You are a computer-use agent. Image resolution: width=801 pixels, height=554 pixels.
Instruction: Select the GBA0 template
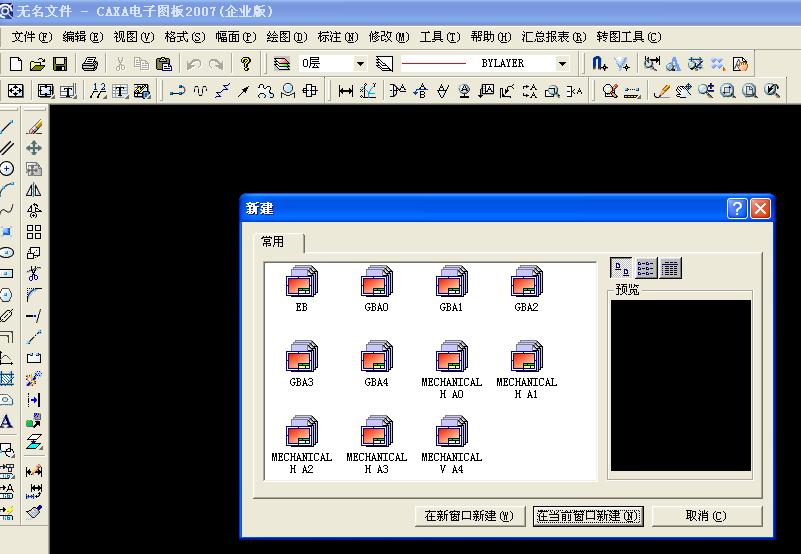pyautogui.click(x=376, y=288)
